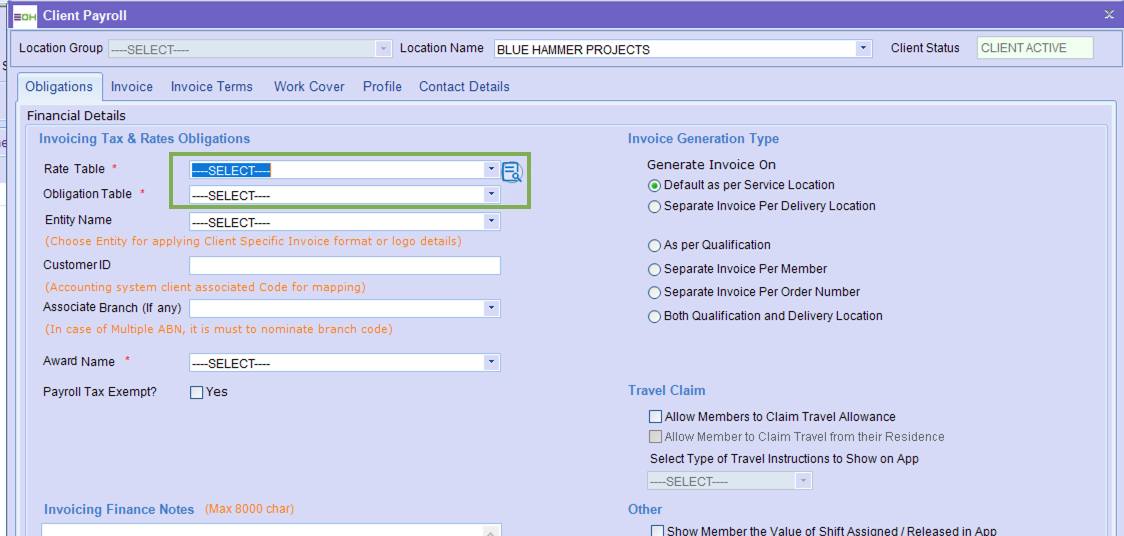Check Allow Members to Claim Travel Allowance
1124x536 pixels.
(x=656, y=417)
